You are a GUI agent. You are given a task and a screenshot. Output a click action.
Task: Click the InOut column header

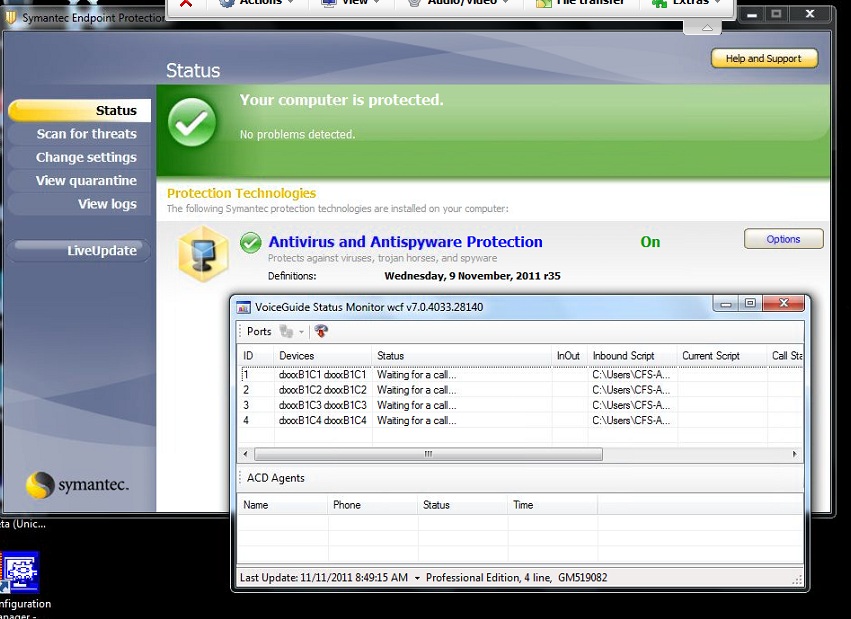coord(569,356)
